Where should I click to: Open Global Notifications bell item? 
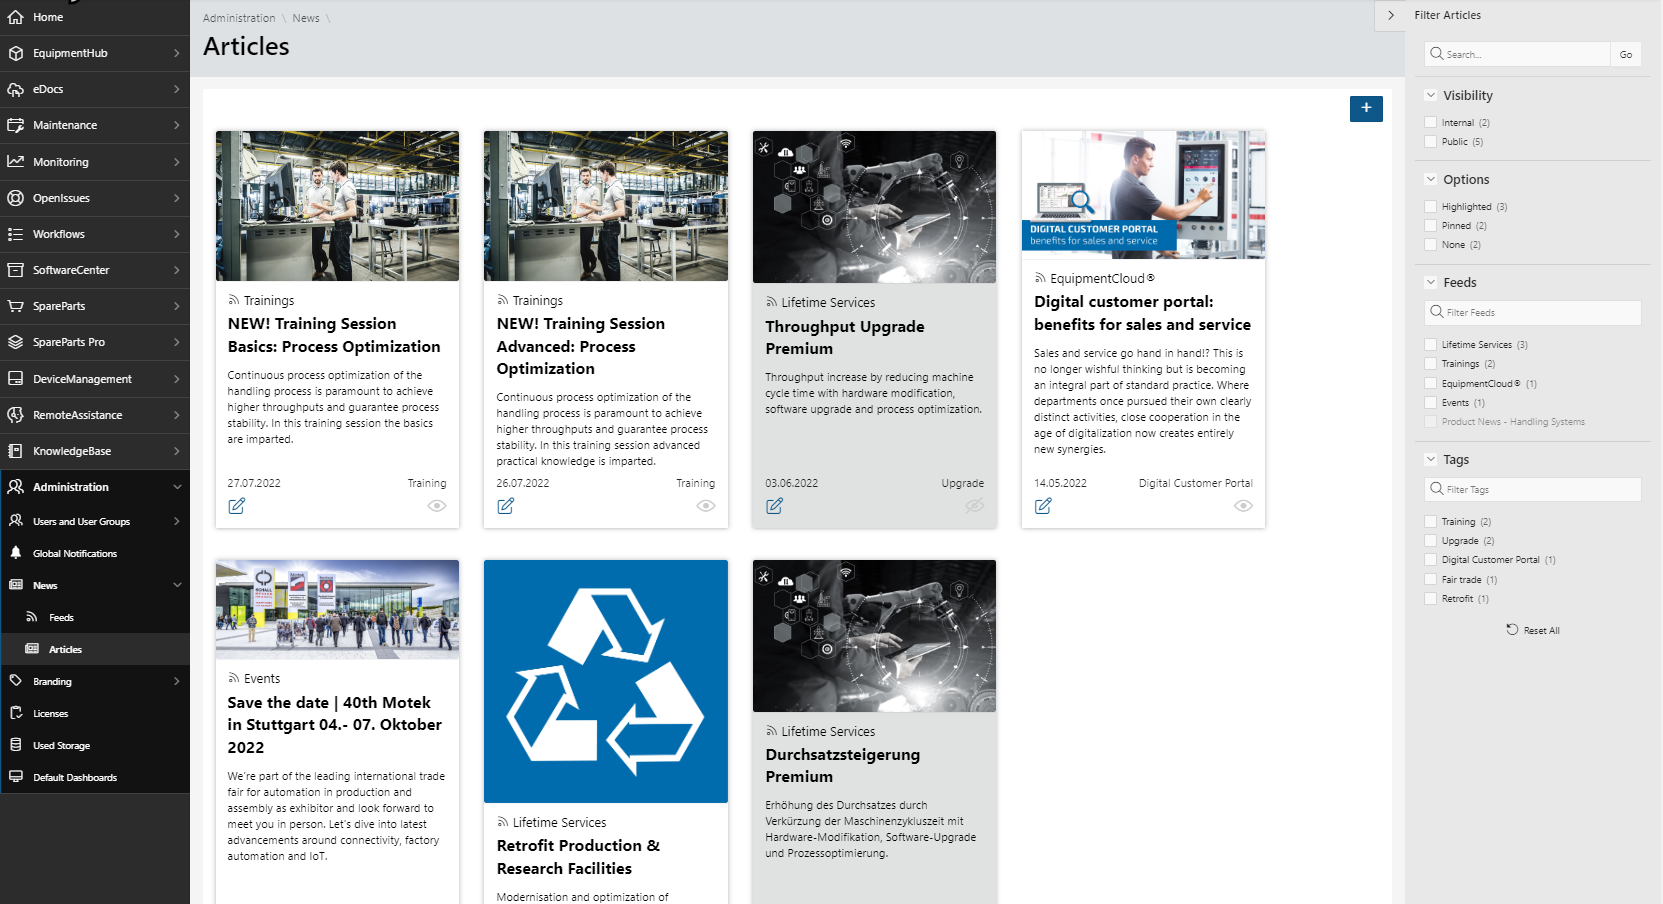(74, 553)
